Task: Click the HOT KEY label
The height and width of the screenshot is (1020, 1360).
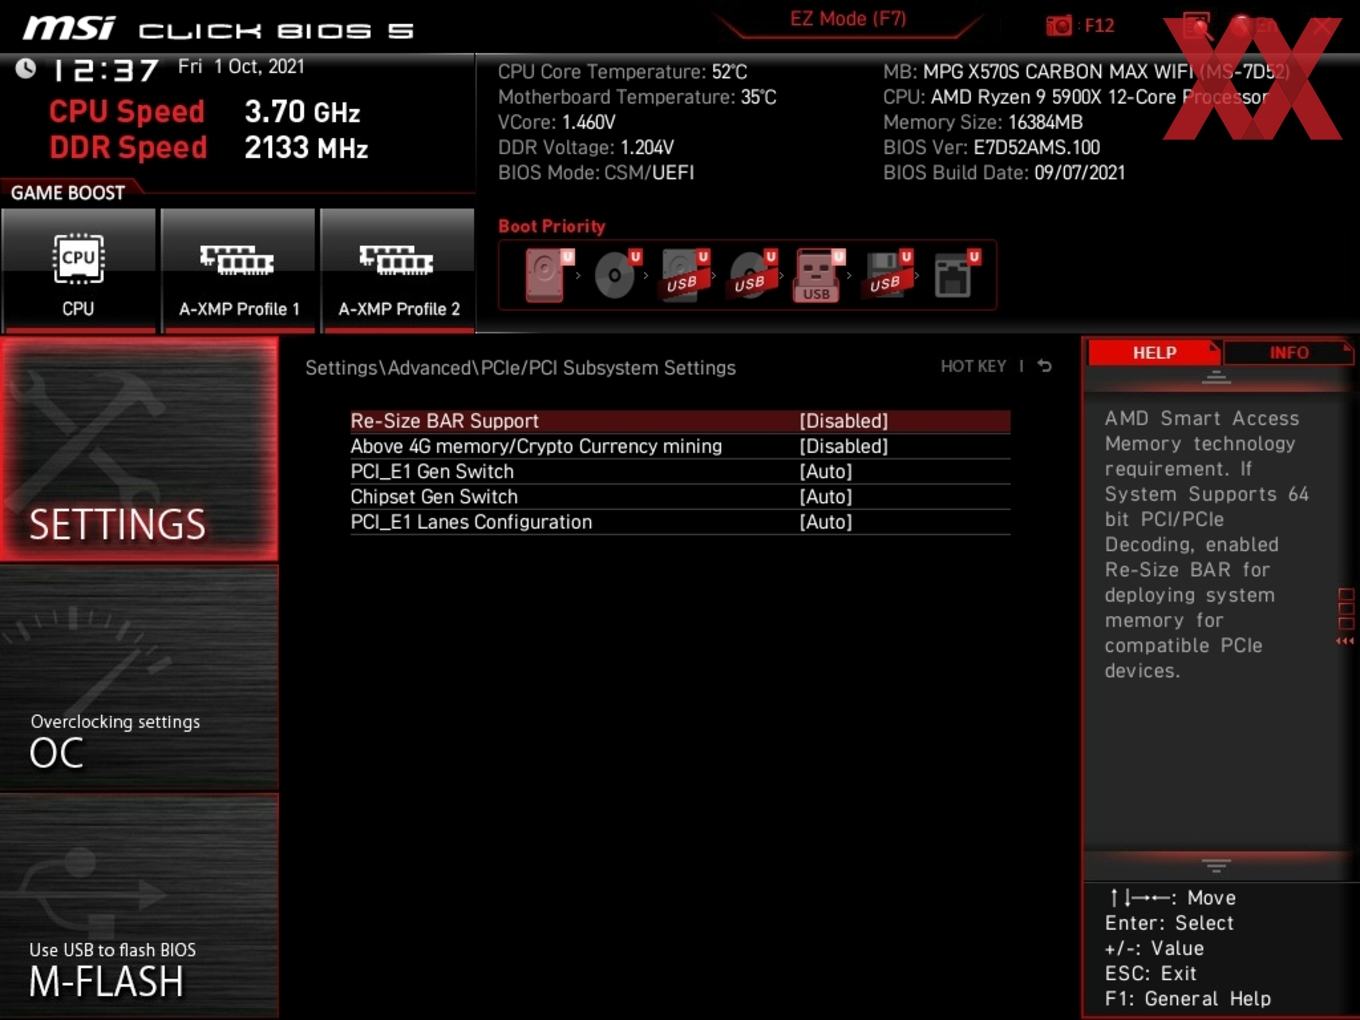Action: tap(973, 366)
